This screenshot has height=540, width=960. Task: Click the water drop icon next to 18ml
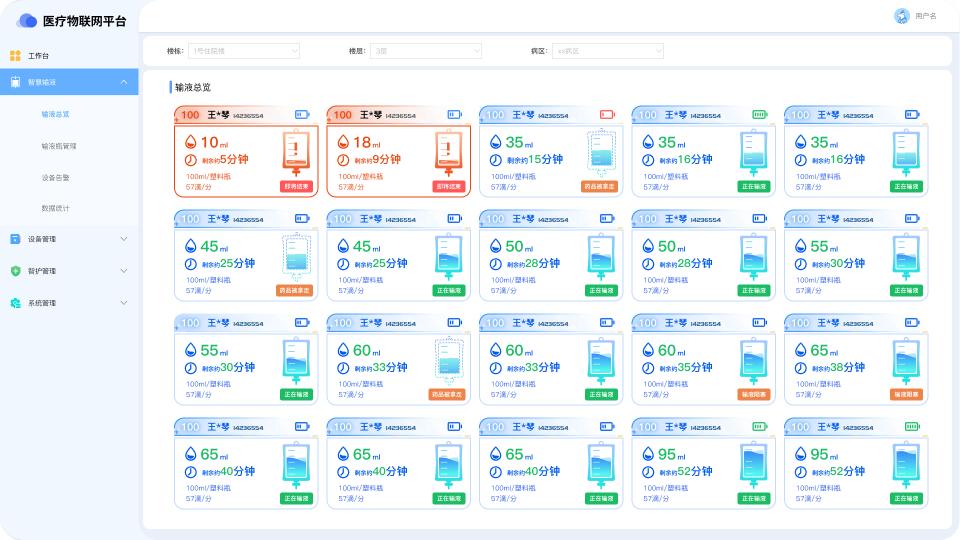[343, 142]
